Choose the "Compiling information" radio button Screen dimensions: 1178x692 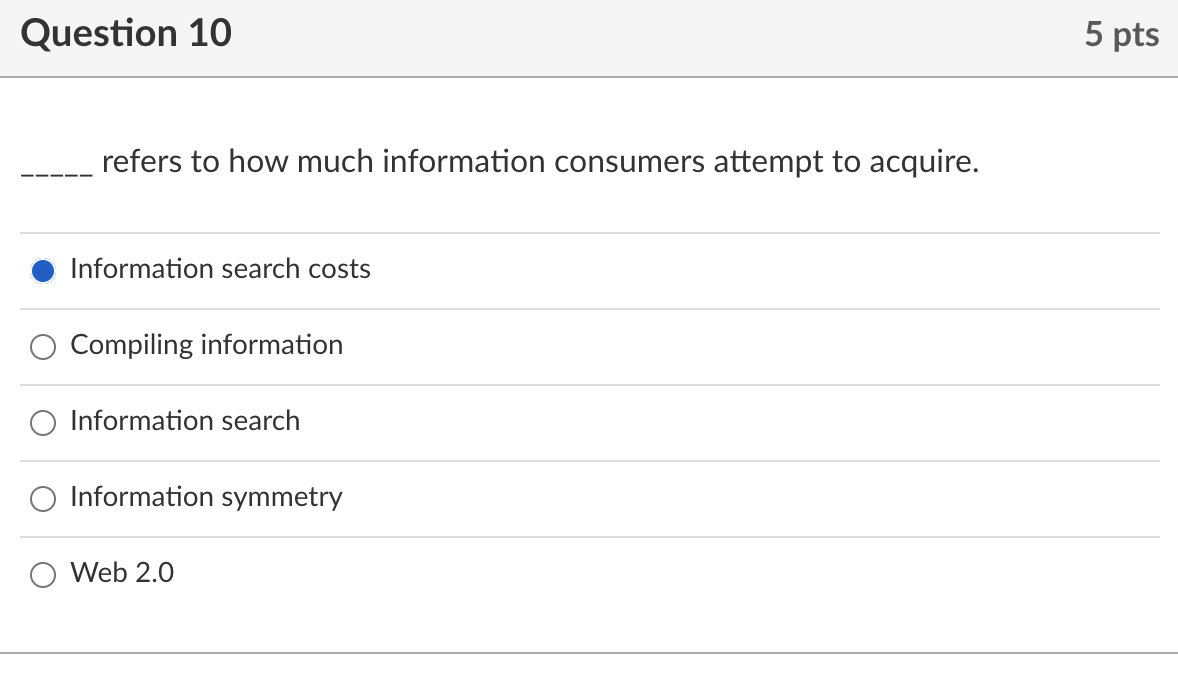point(42,346)
